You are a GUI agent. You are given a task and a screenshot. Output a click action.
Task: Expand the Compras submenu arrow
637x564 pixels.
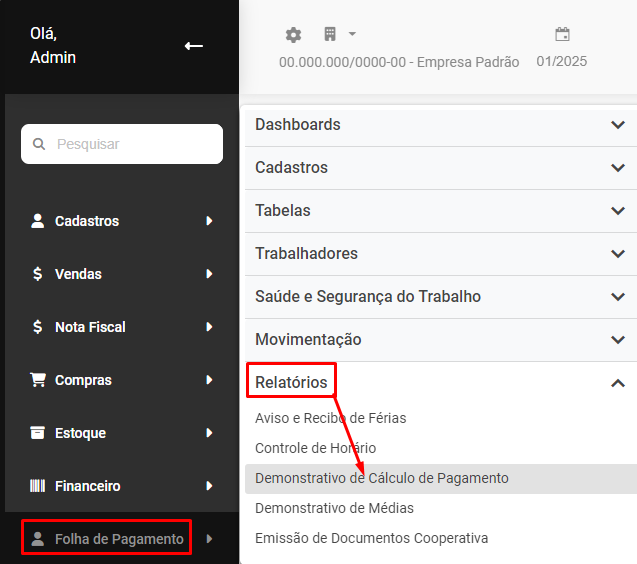point(209,380)
